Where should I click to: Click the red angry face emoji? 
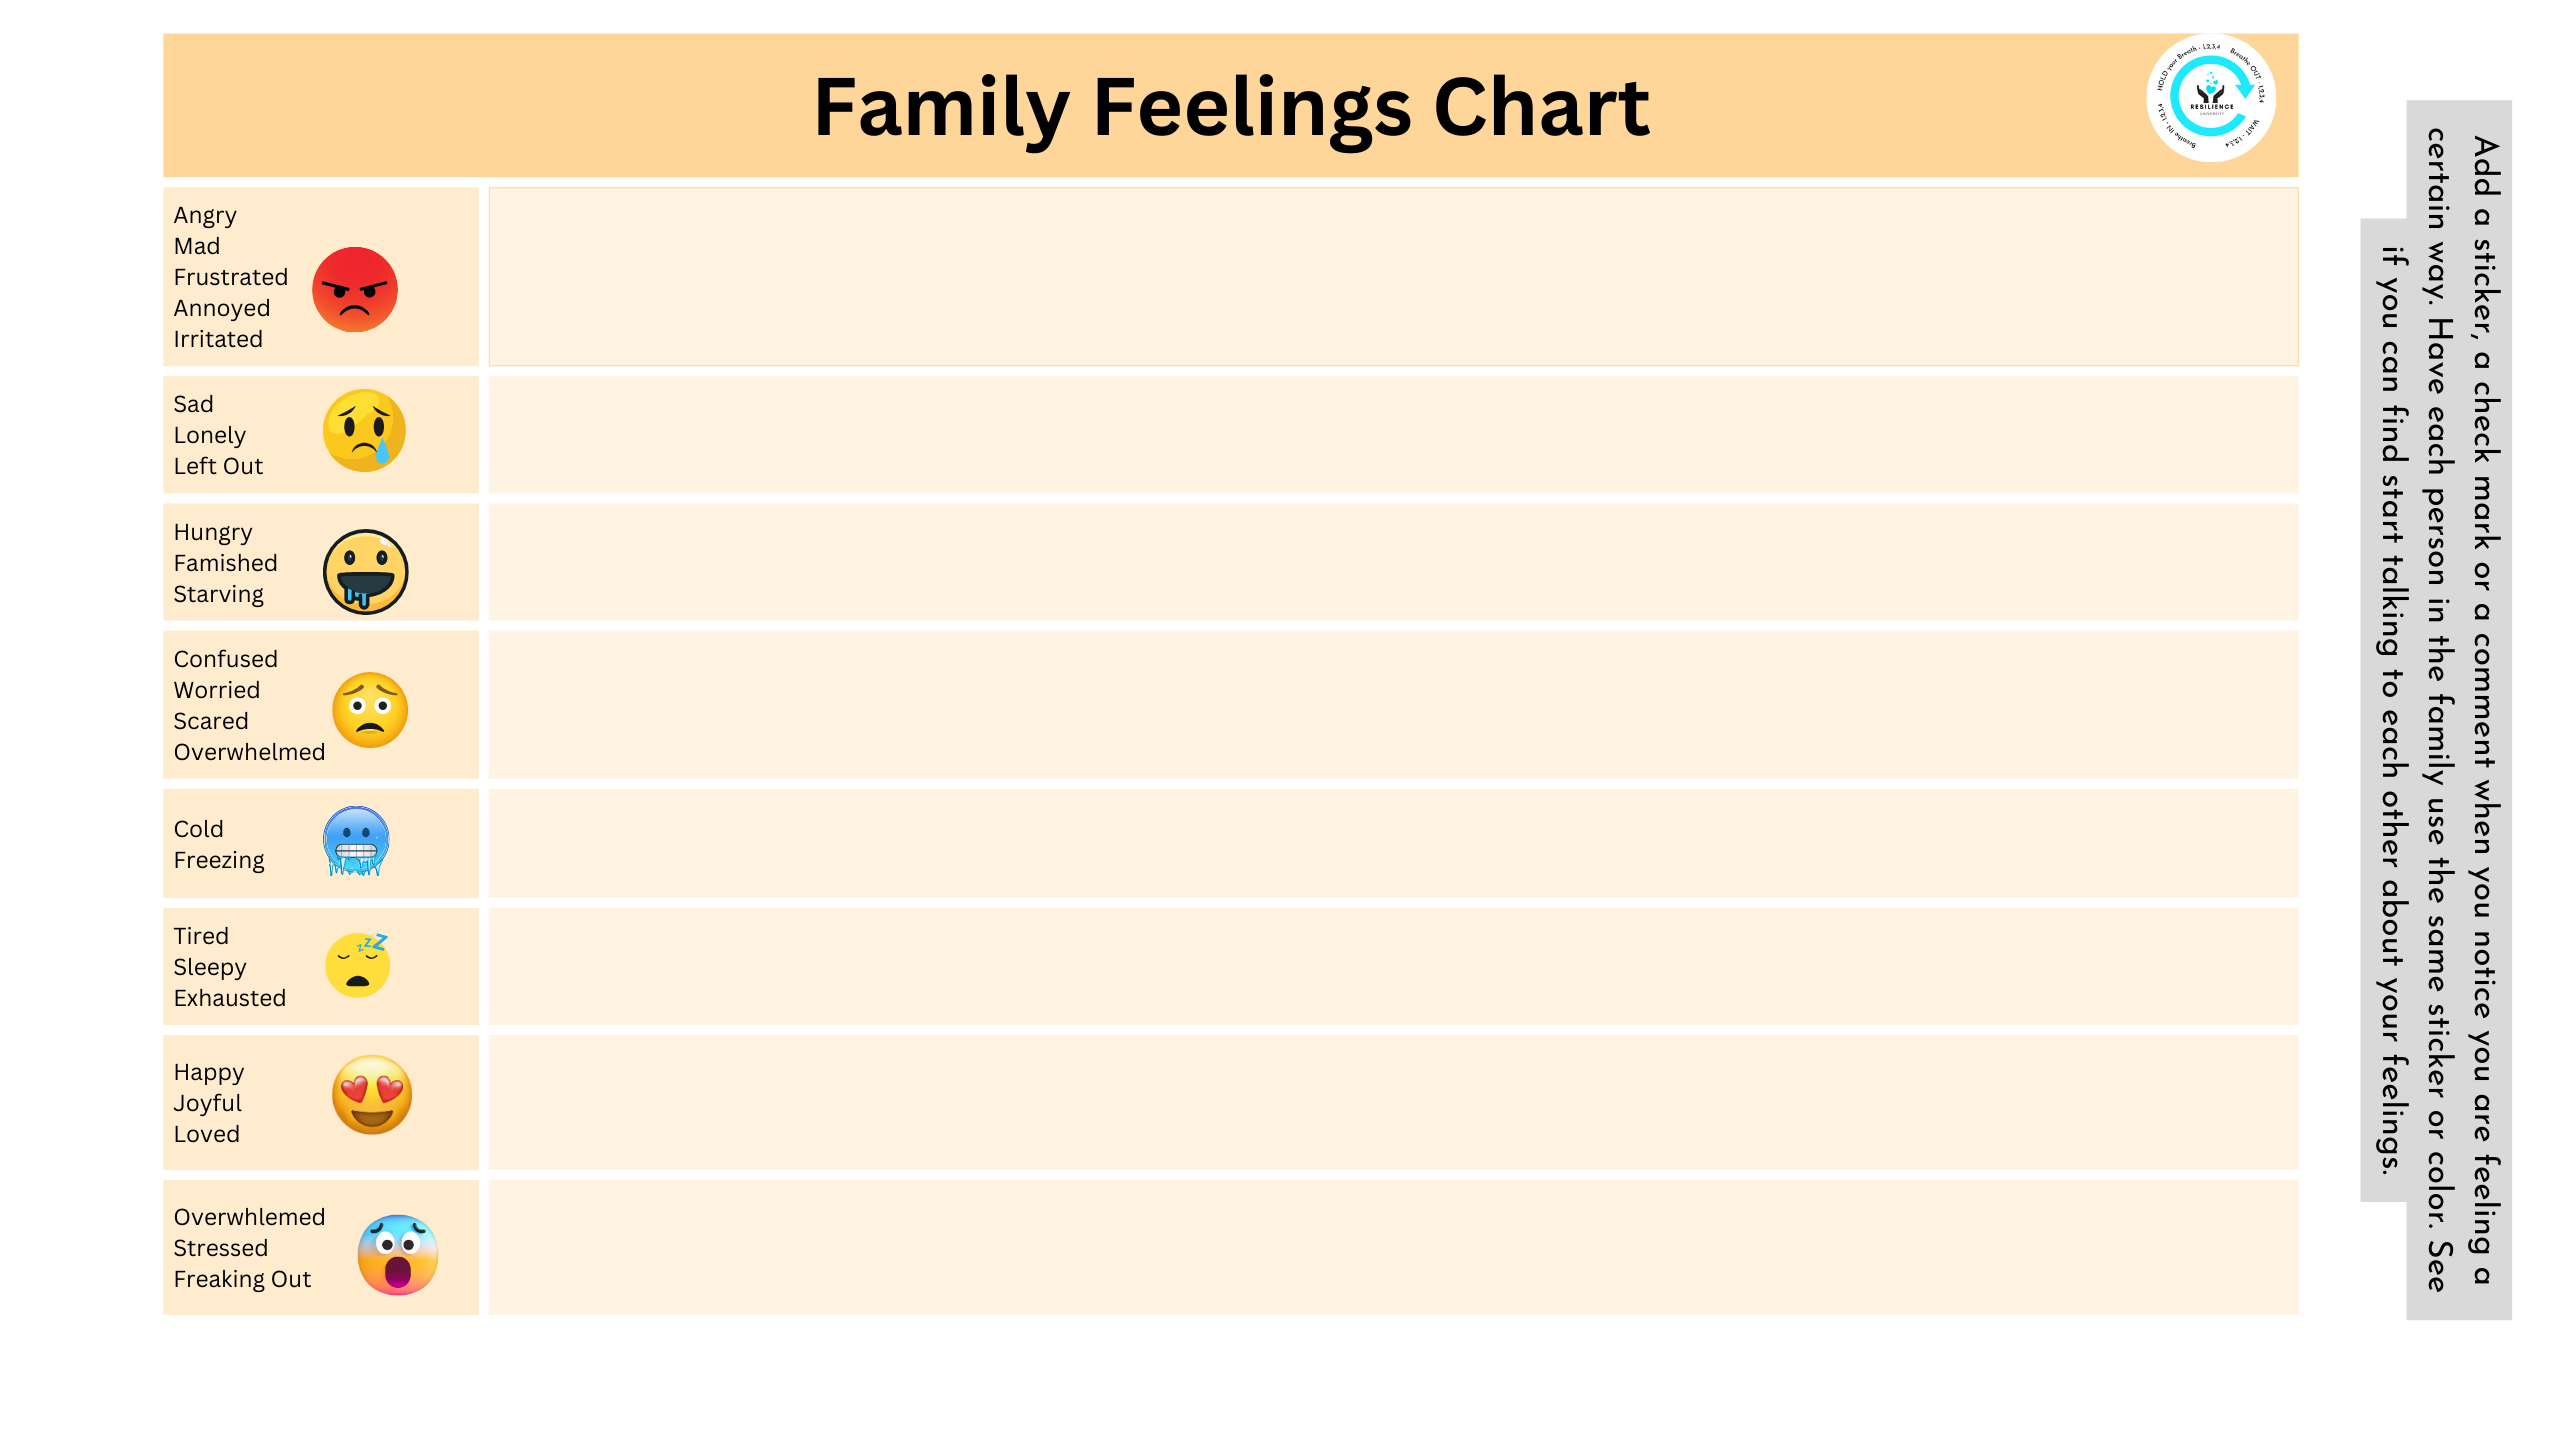click(x=354, y=289)
